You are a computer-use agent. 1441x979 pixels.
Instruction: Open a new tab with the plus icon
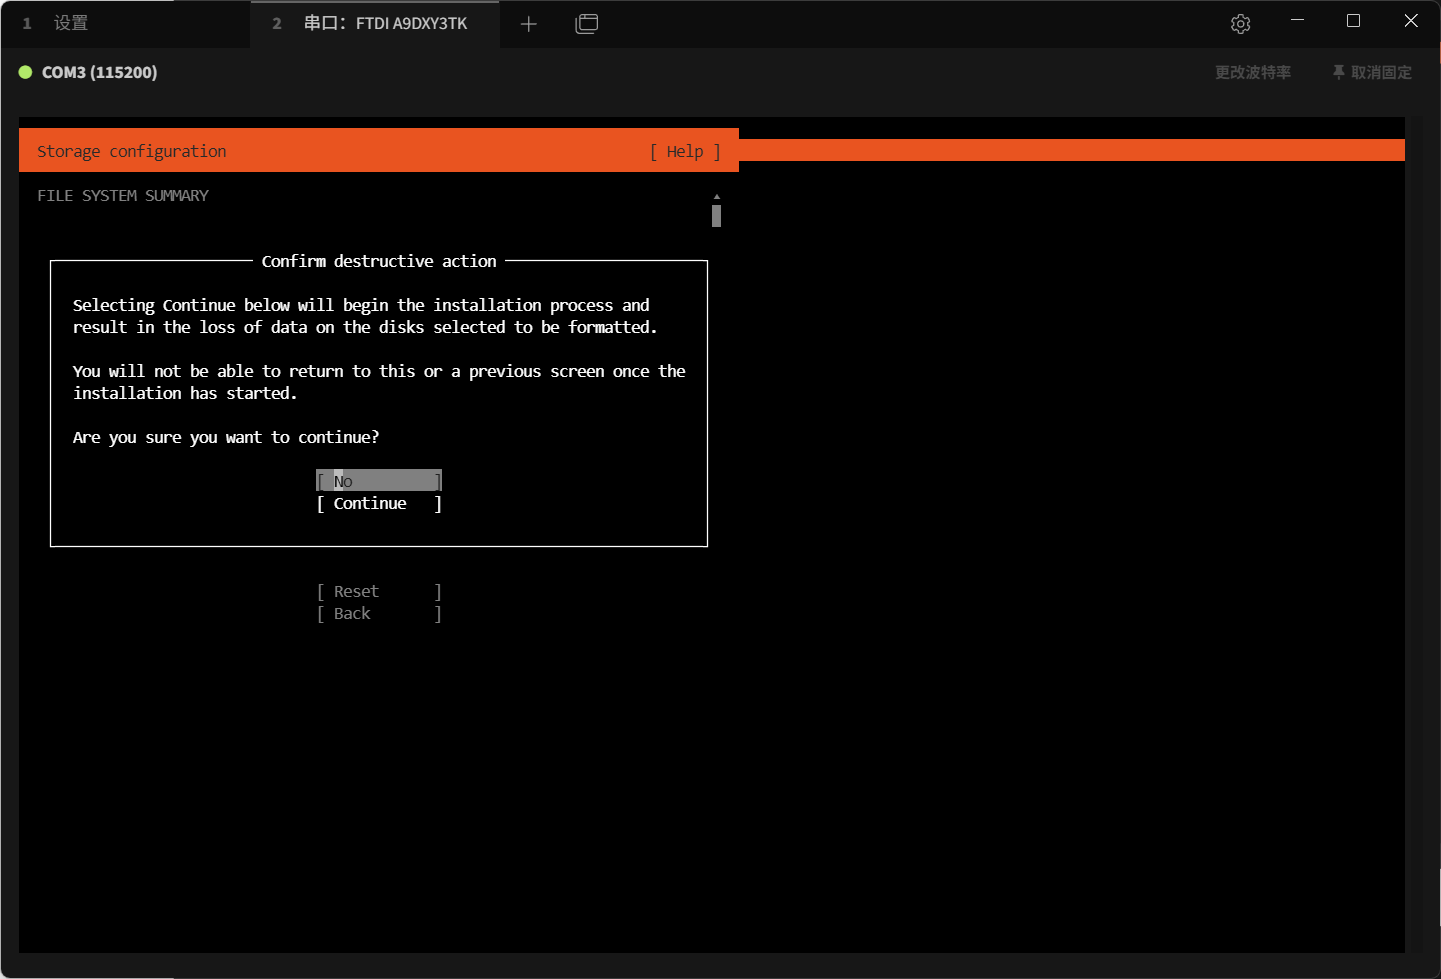point(529,24)
